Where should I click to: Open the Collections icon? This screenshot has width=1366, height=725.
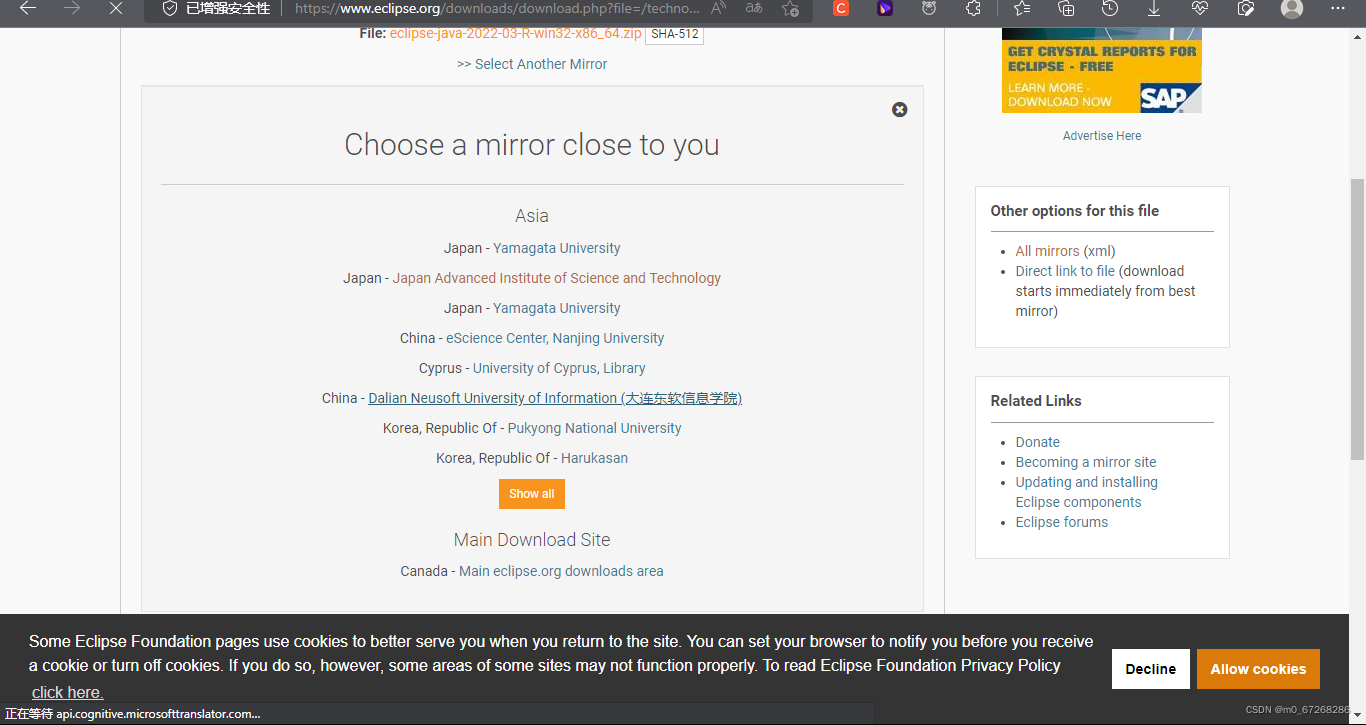tap(1066, 9)
